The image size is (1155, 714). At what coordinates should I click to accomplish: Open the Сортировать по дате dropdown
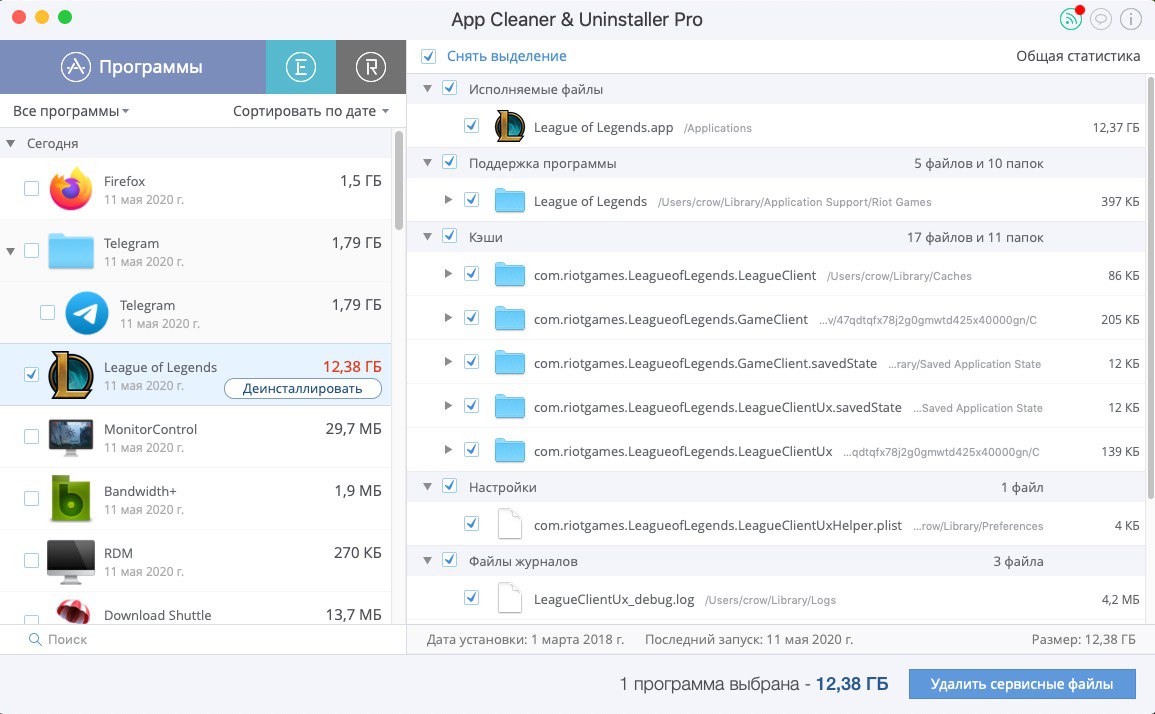click(x=311, y=111)
